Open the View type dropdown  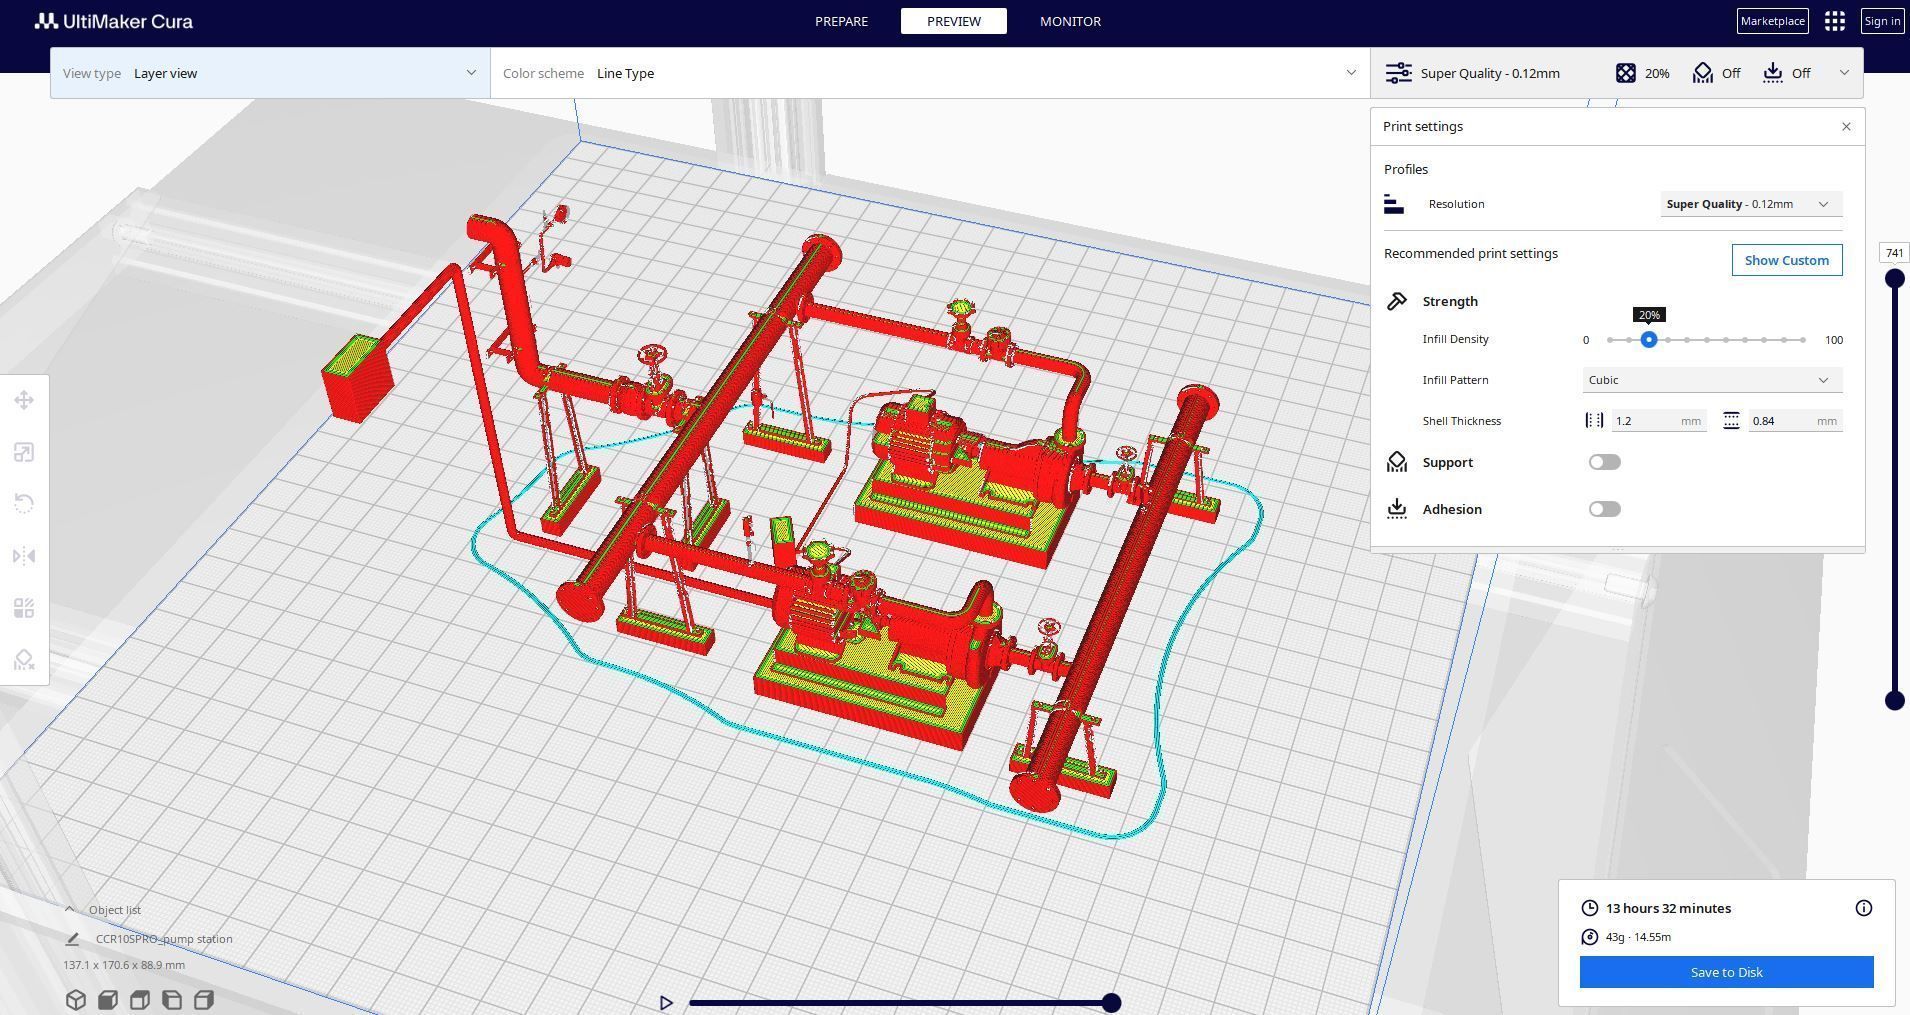point(270,73)
